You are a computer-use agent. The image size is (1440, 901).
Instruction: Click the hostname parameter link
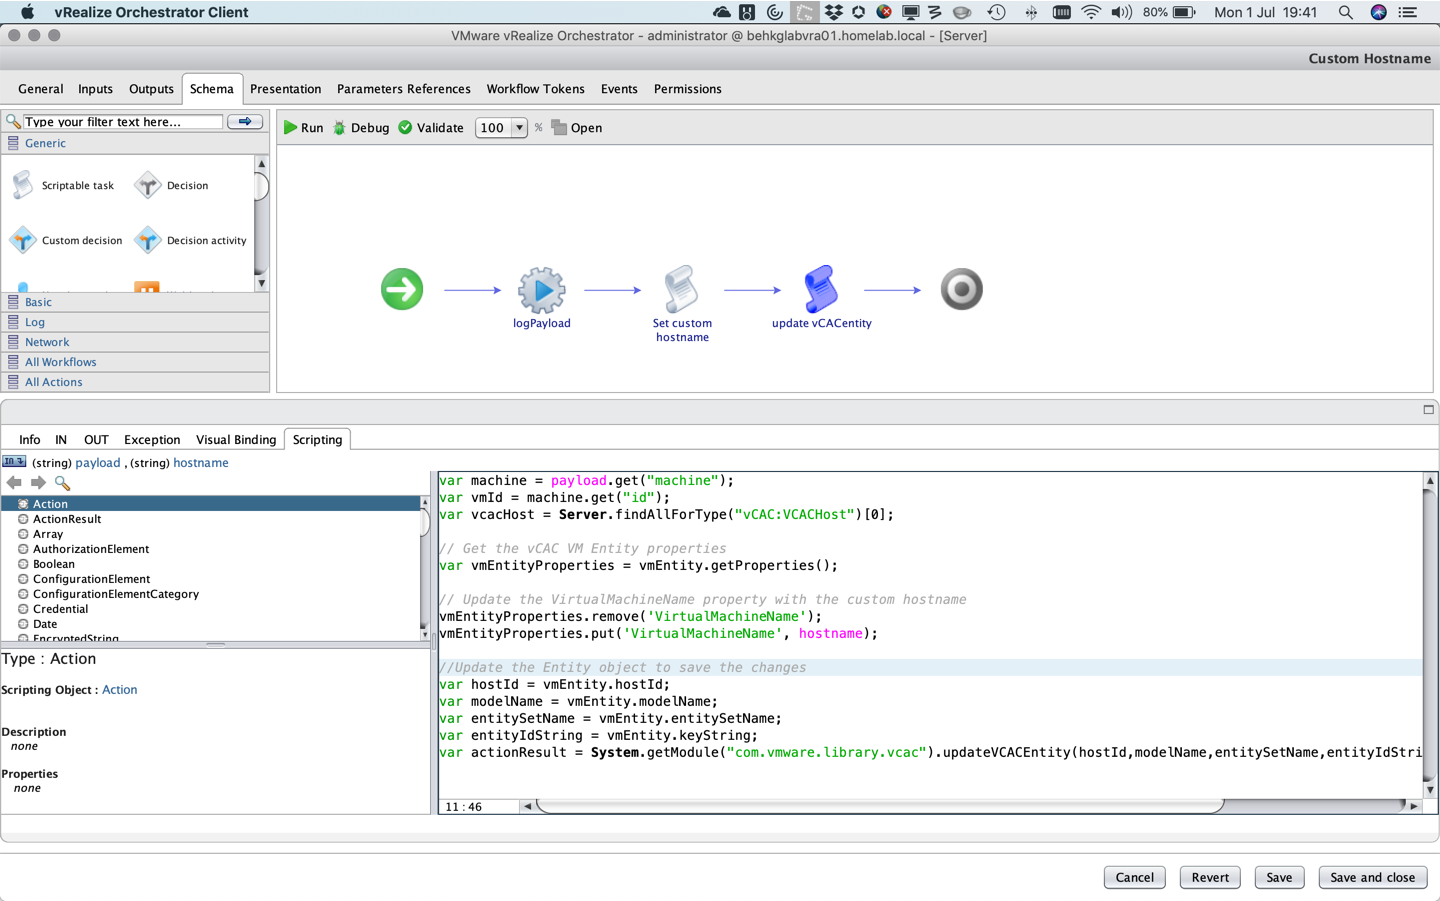[x=201, y=463]
